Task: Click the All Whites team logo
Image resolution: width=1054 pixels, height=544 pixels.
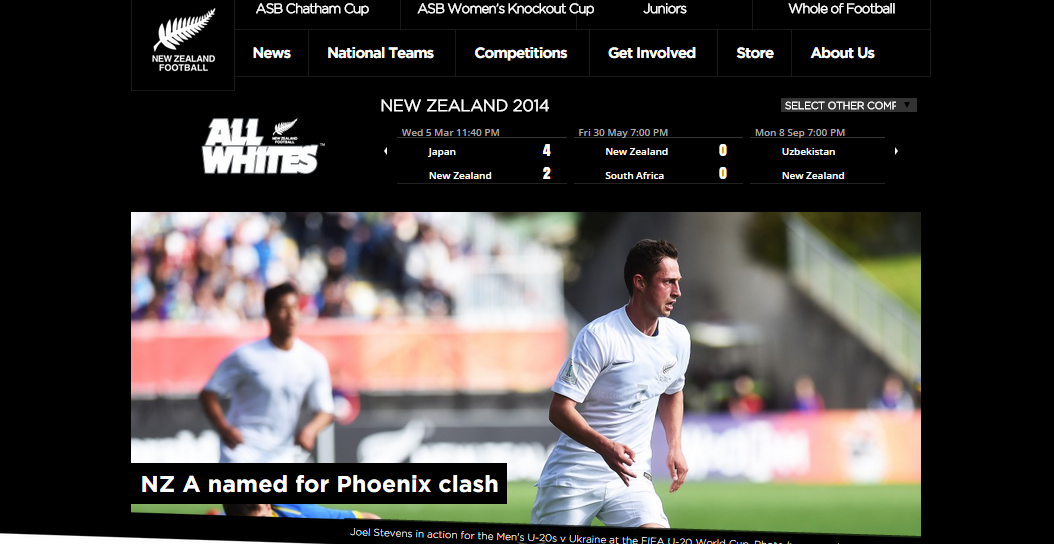Action: [x=263, y=147]
